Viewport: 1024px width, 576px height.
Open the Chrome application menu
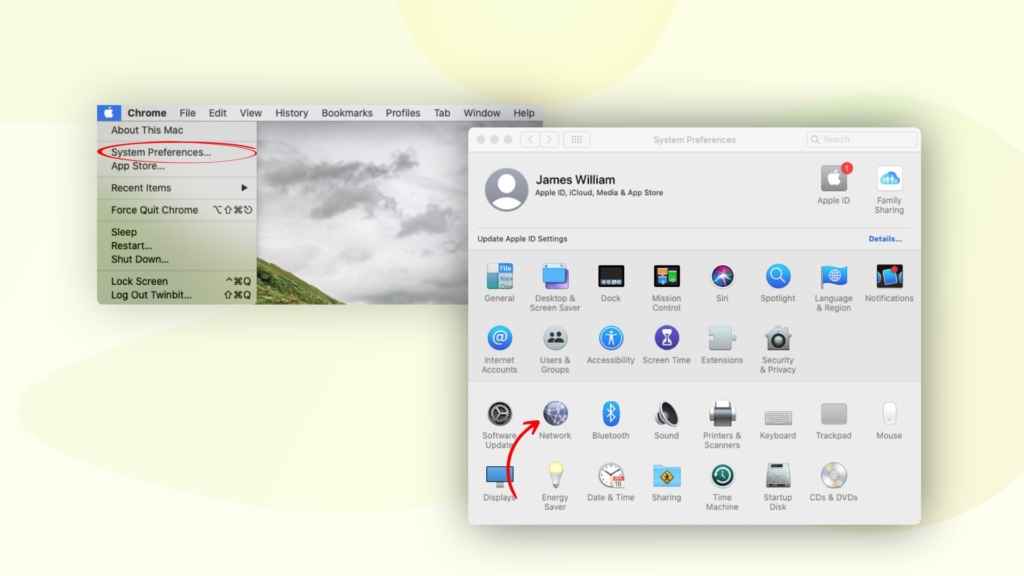tap(147, 112)
